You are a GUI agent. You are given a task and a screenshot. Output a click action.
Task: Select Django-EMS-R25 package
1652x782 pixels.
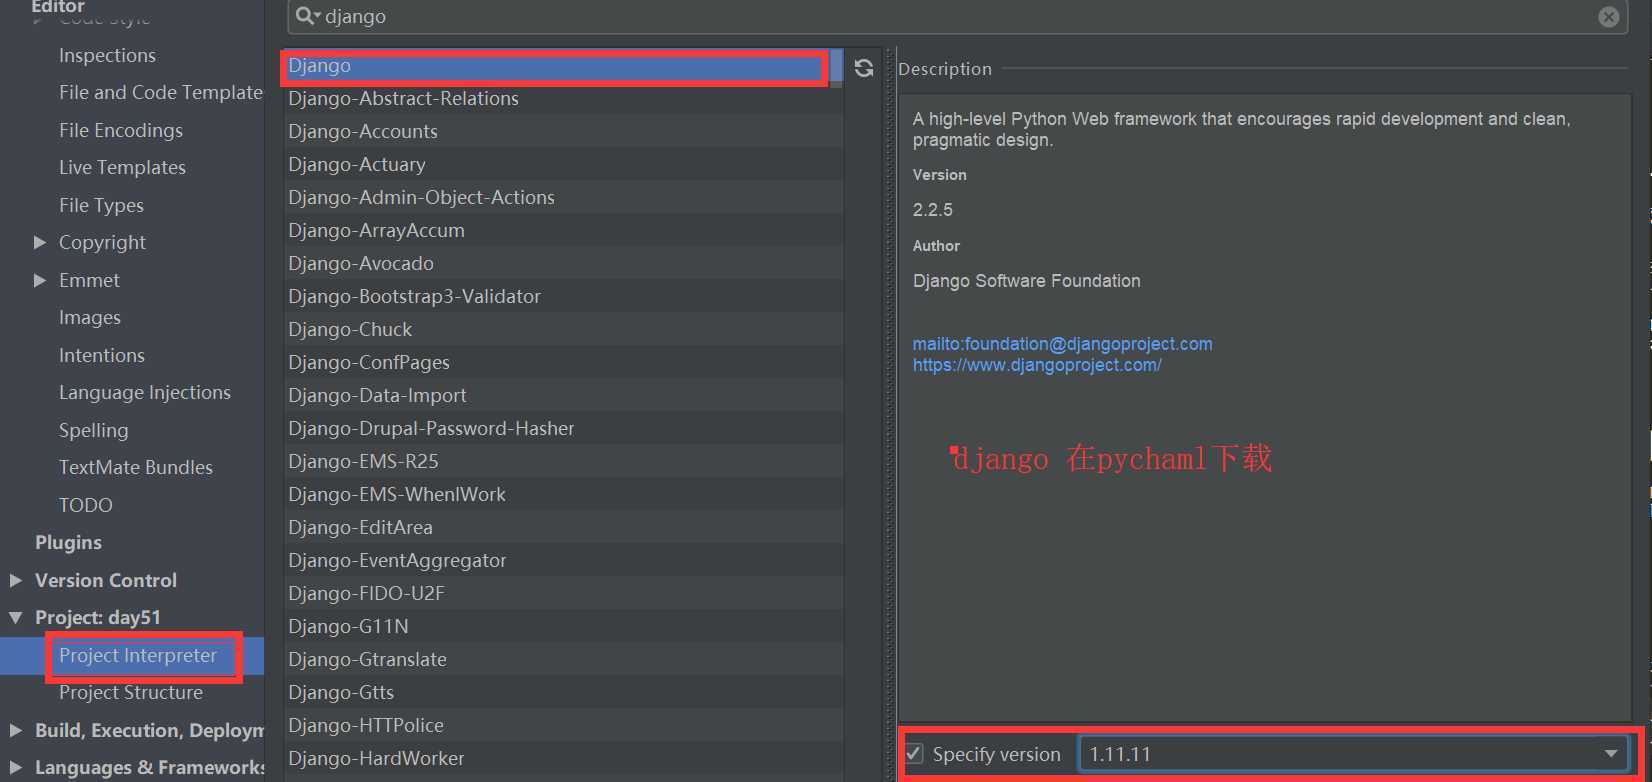[563, 461]
